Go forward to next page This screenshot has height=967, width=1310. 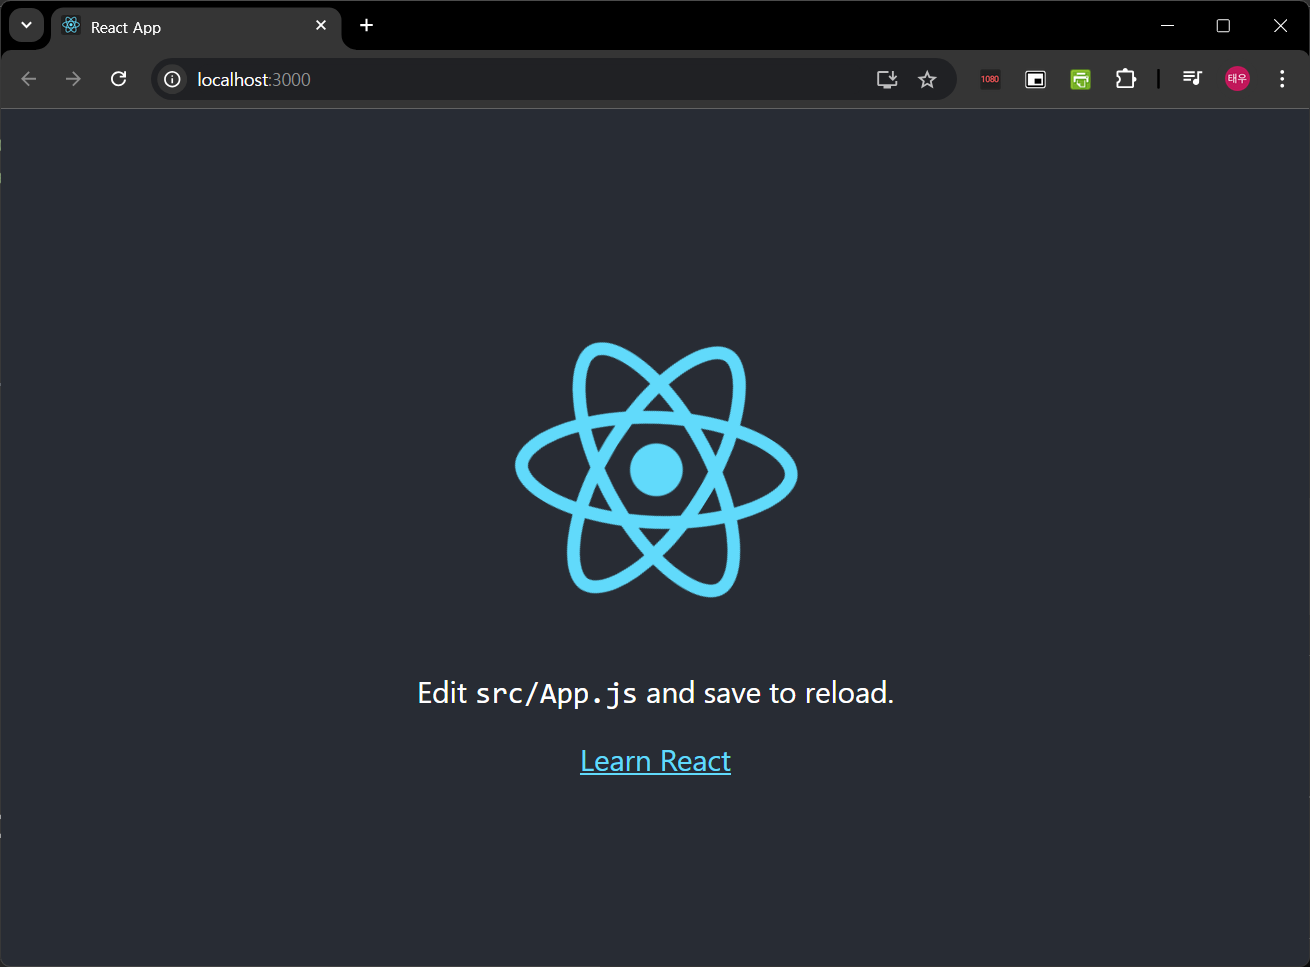click(73, 79)
